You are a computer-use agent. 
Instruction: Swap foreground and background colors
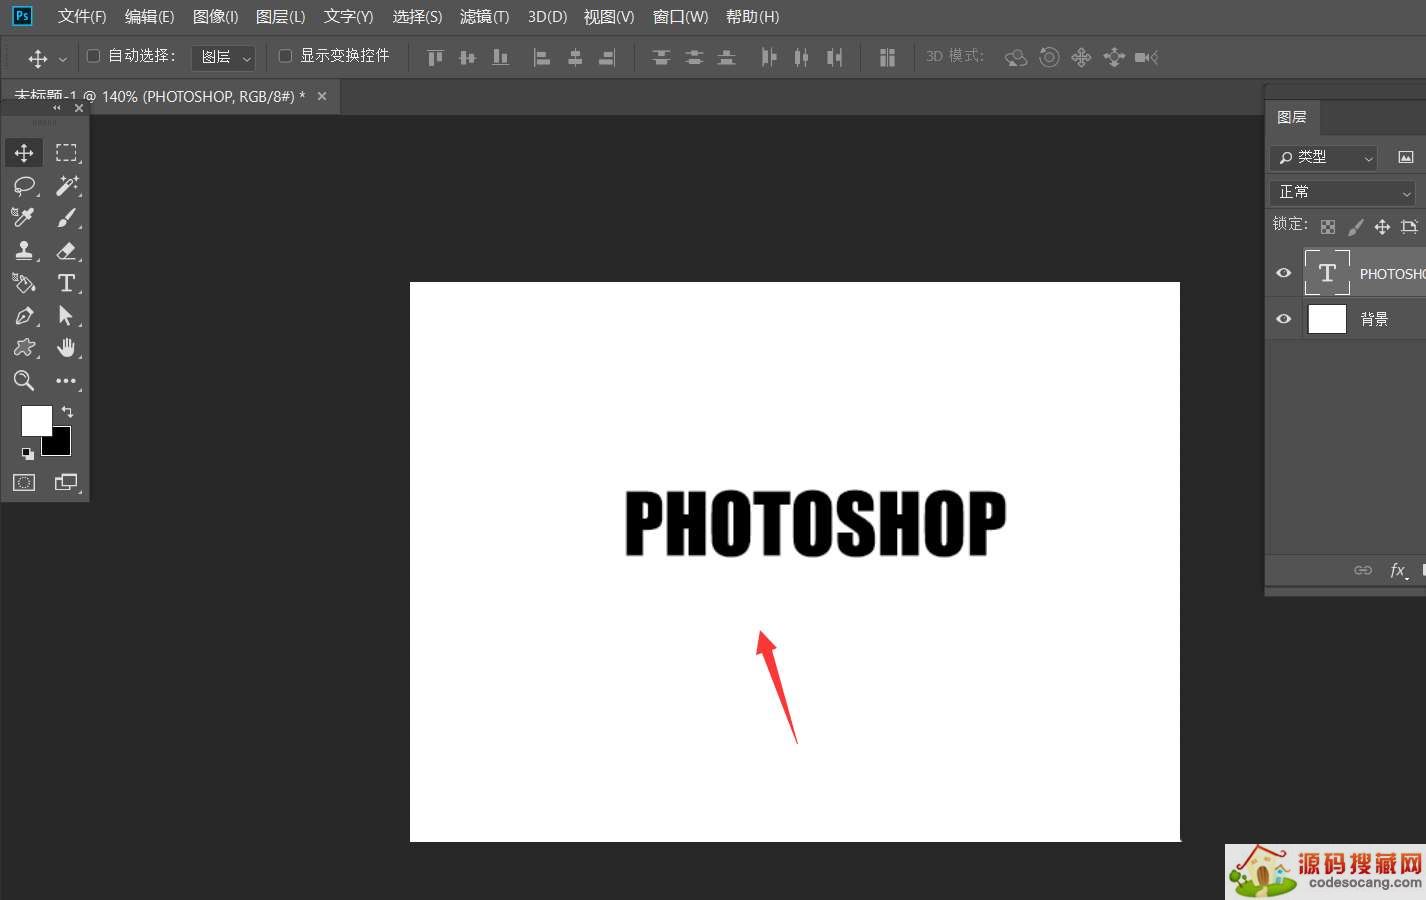[67, 412]
